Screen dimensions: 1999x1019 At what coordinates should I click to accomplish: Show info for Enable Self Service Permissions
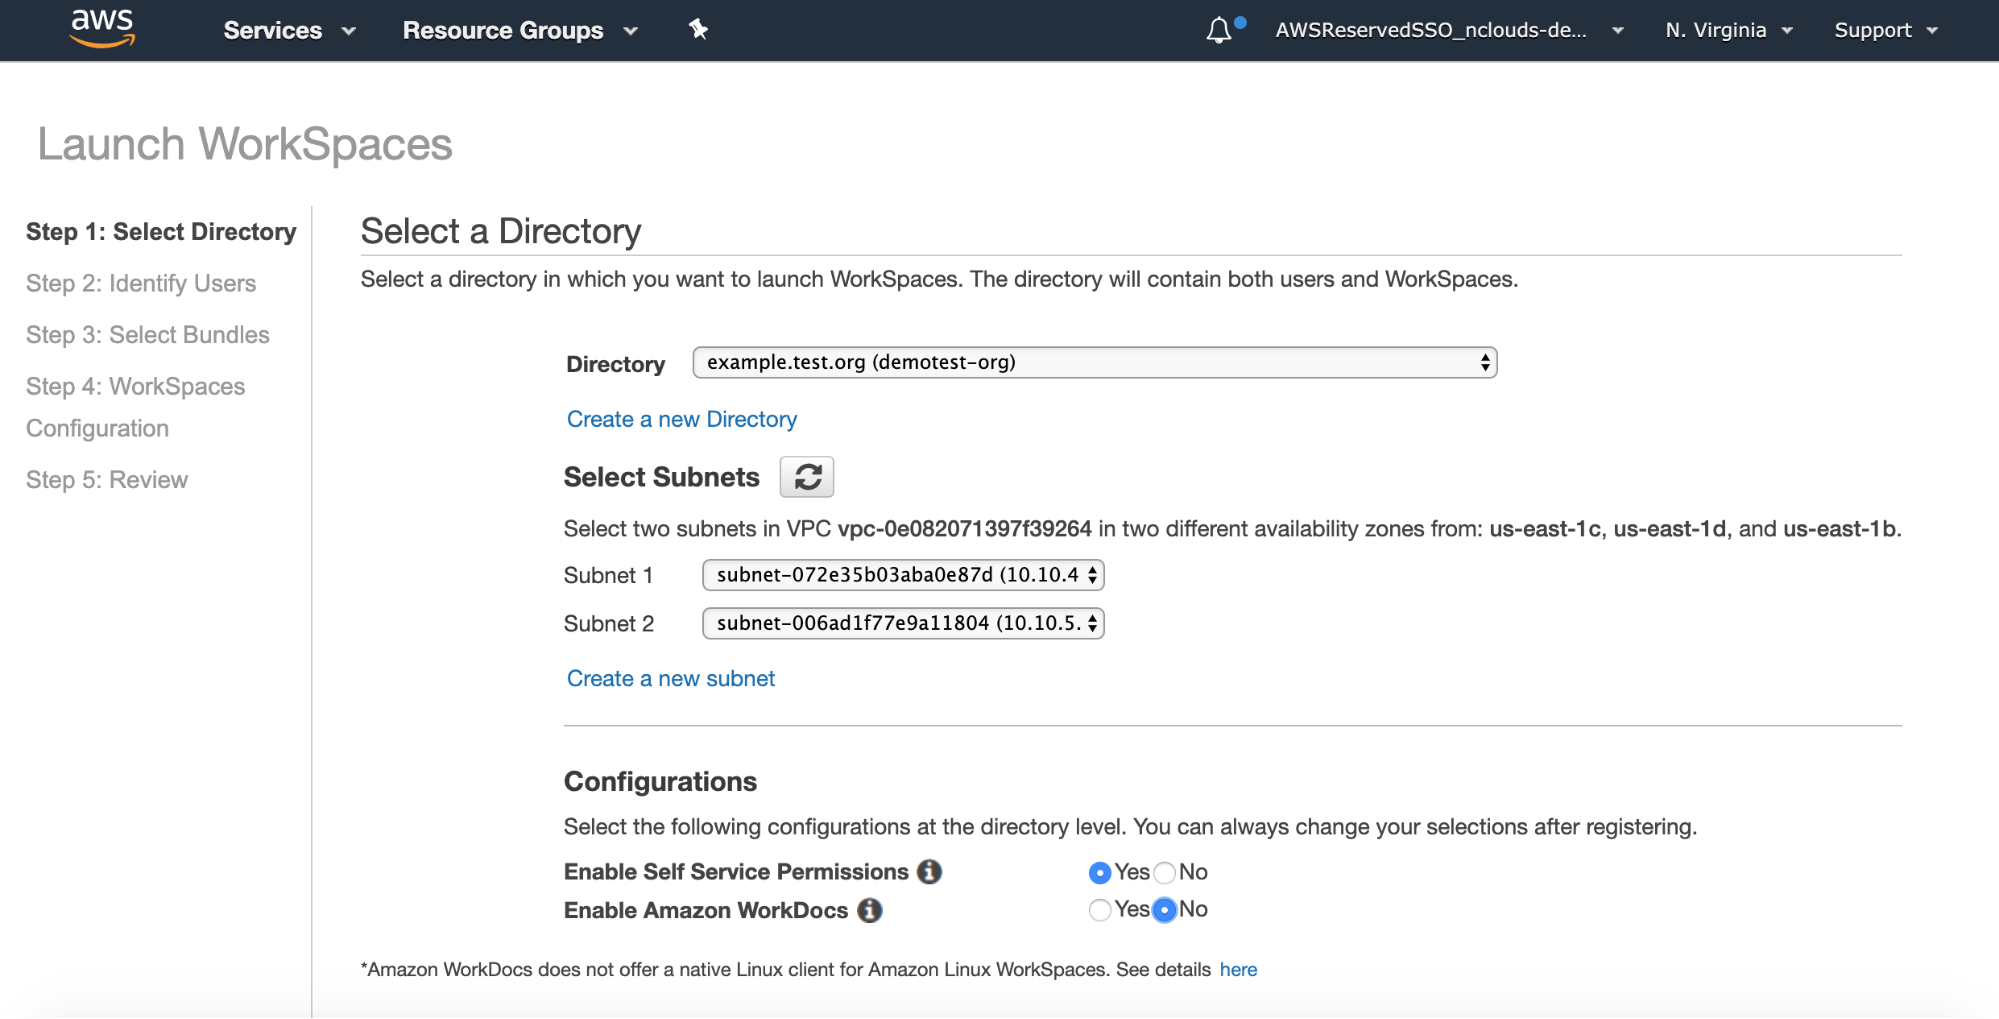click(930, 872)
